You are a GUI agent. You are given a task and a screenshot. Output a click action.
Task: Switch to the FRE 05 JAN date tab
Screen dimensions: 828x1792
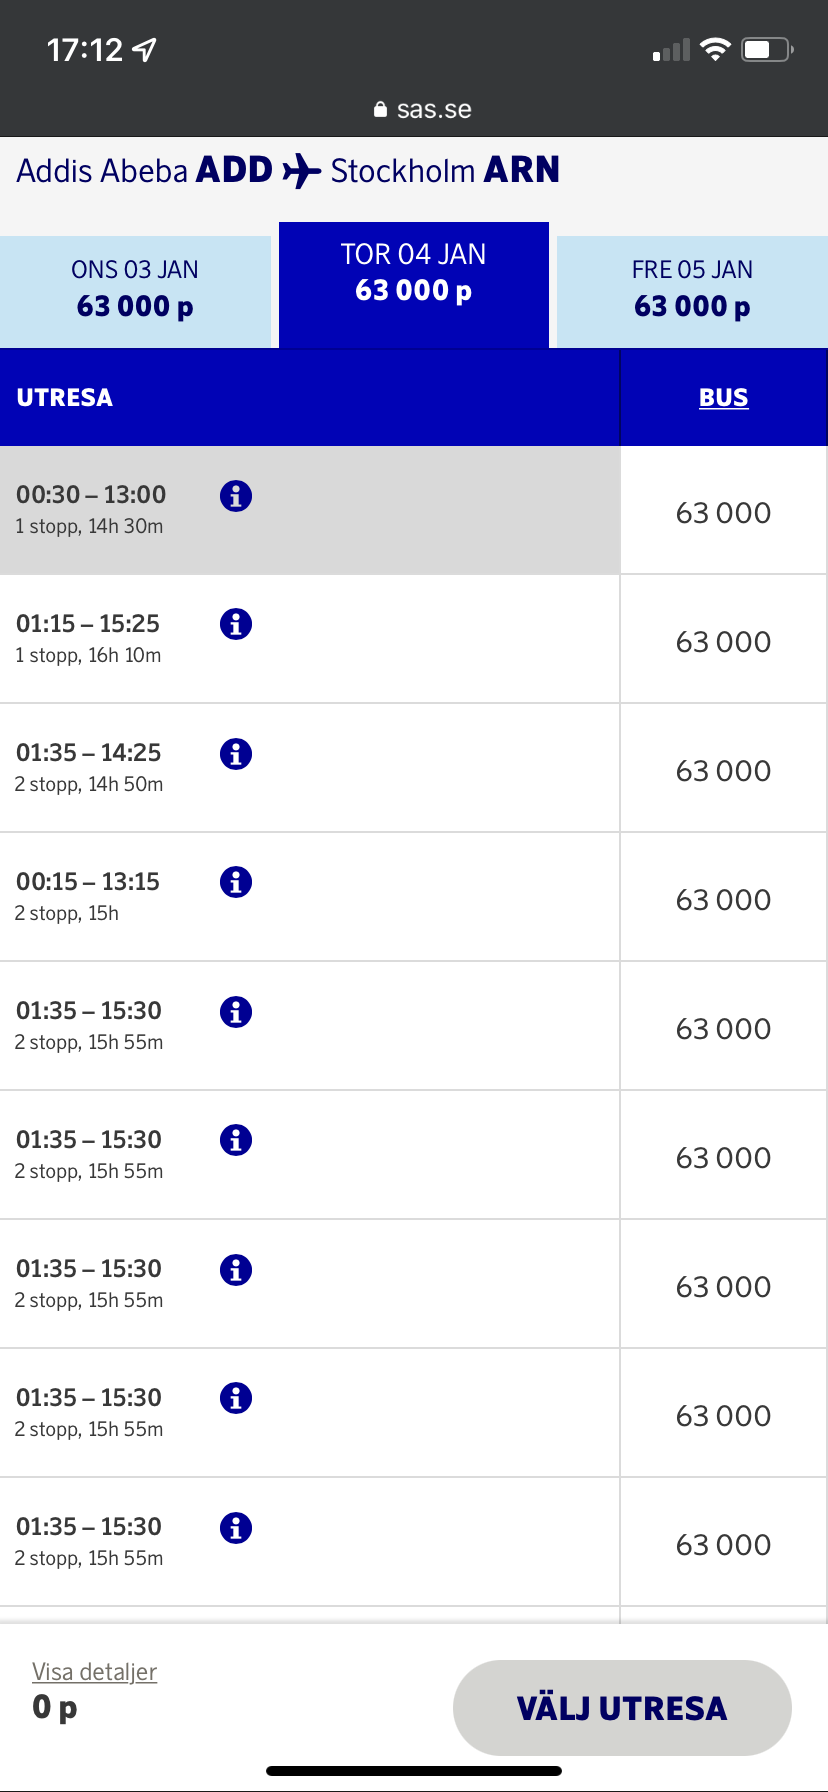[692, 291]
